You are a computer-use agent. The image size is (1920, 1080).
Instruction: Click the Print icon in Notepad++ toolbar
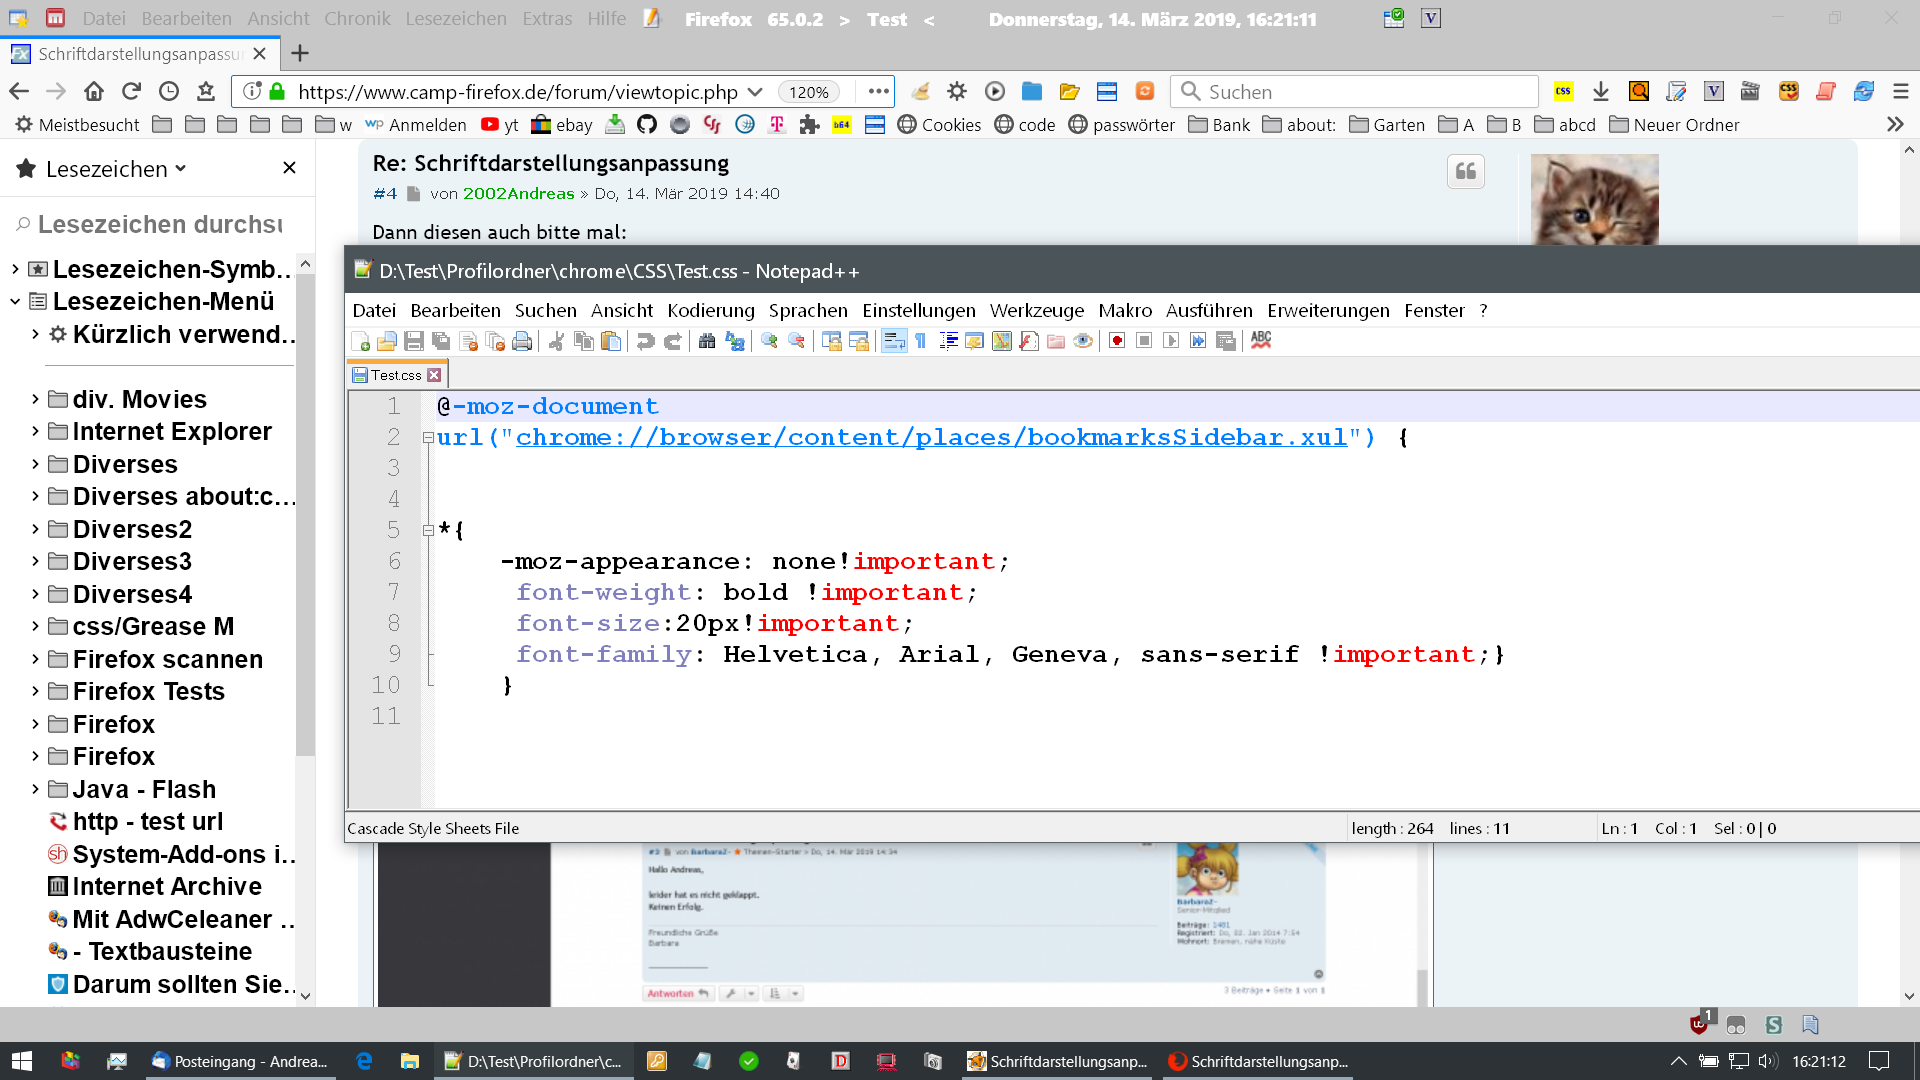pos(522,341)
